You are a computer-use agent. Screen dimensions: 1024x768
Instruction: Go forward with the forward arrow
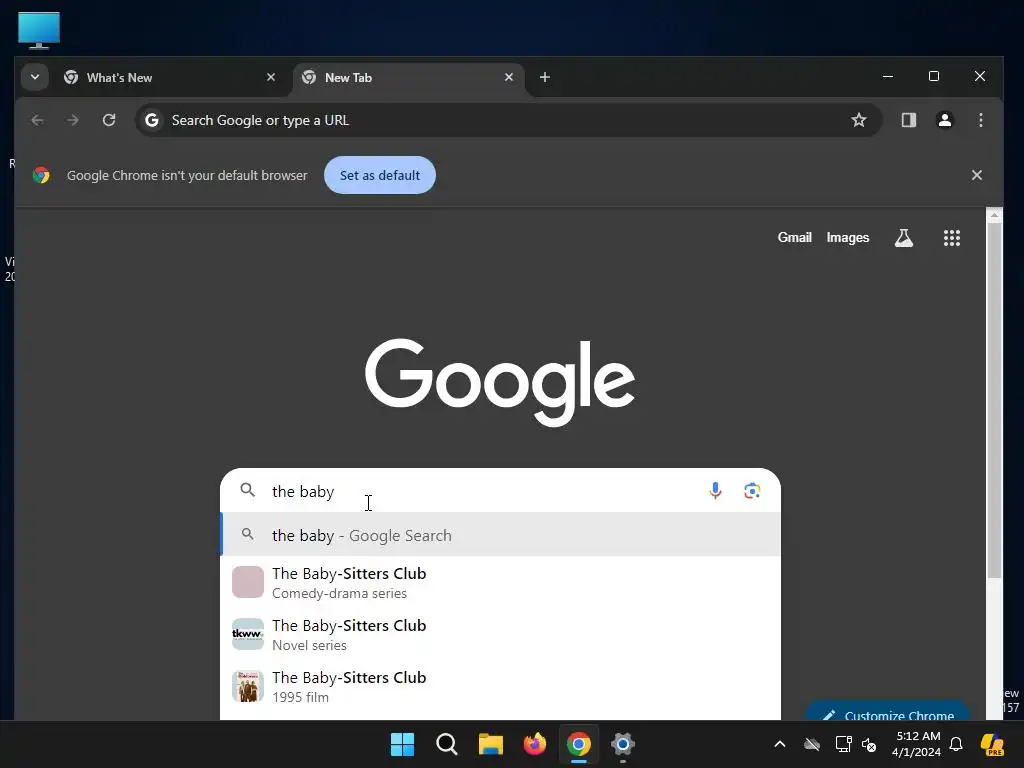click(x=73, y=120)
